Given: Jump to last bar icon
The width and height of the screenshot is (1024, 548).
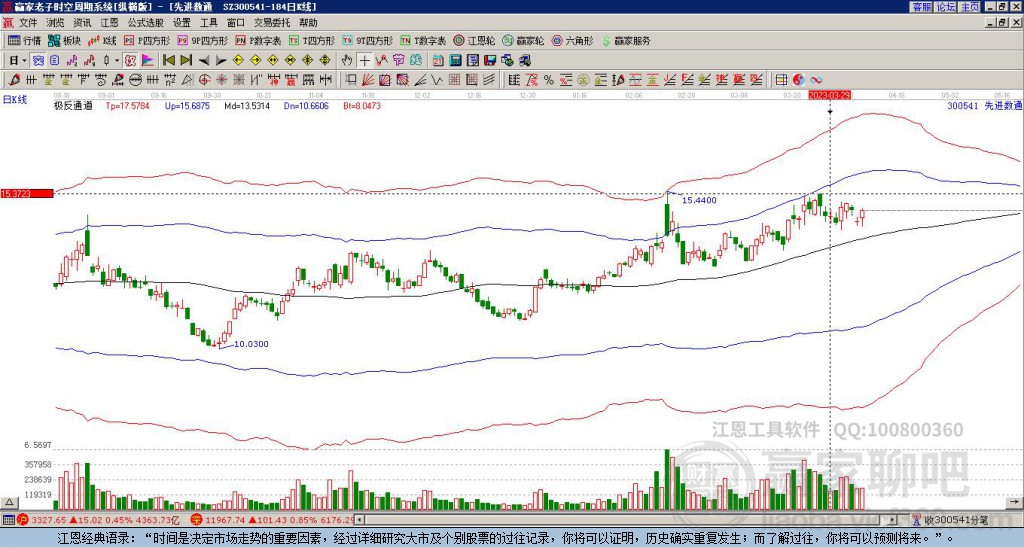Looking at the screenshot, I should 186,61.
